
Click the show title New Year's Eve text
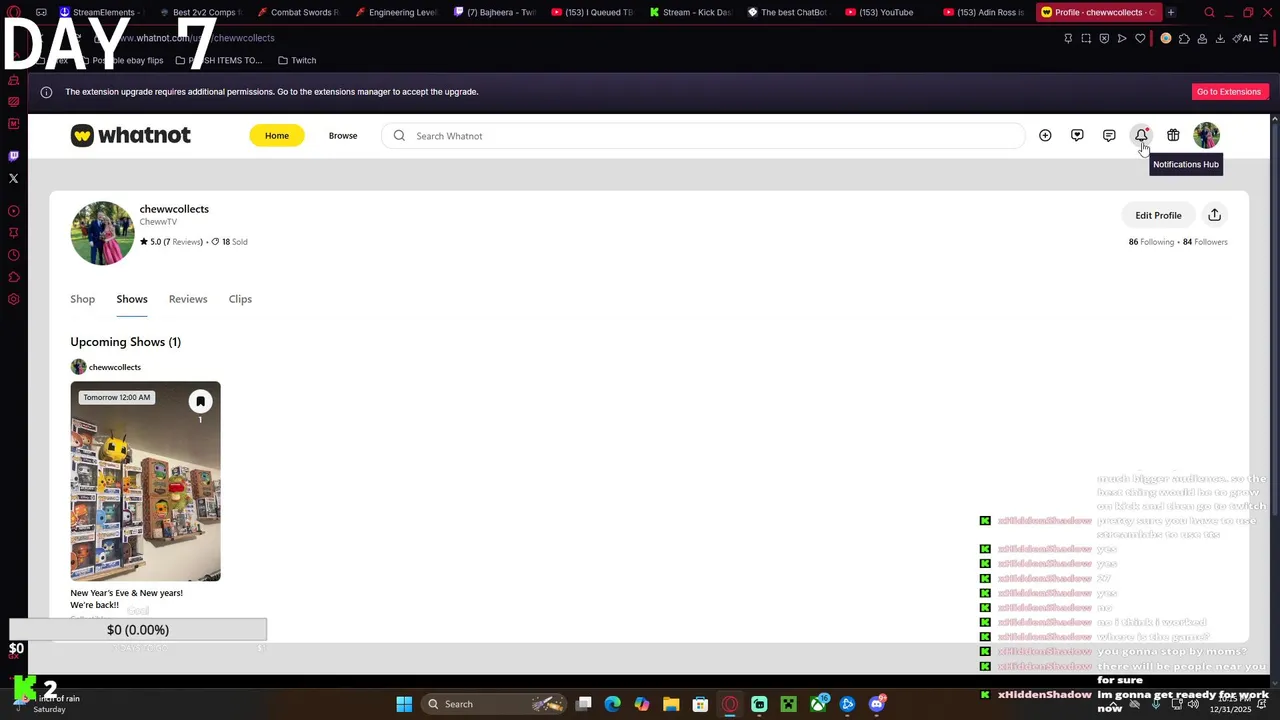(126, 599)
